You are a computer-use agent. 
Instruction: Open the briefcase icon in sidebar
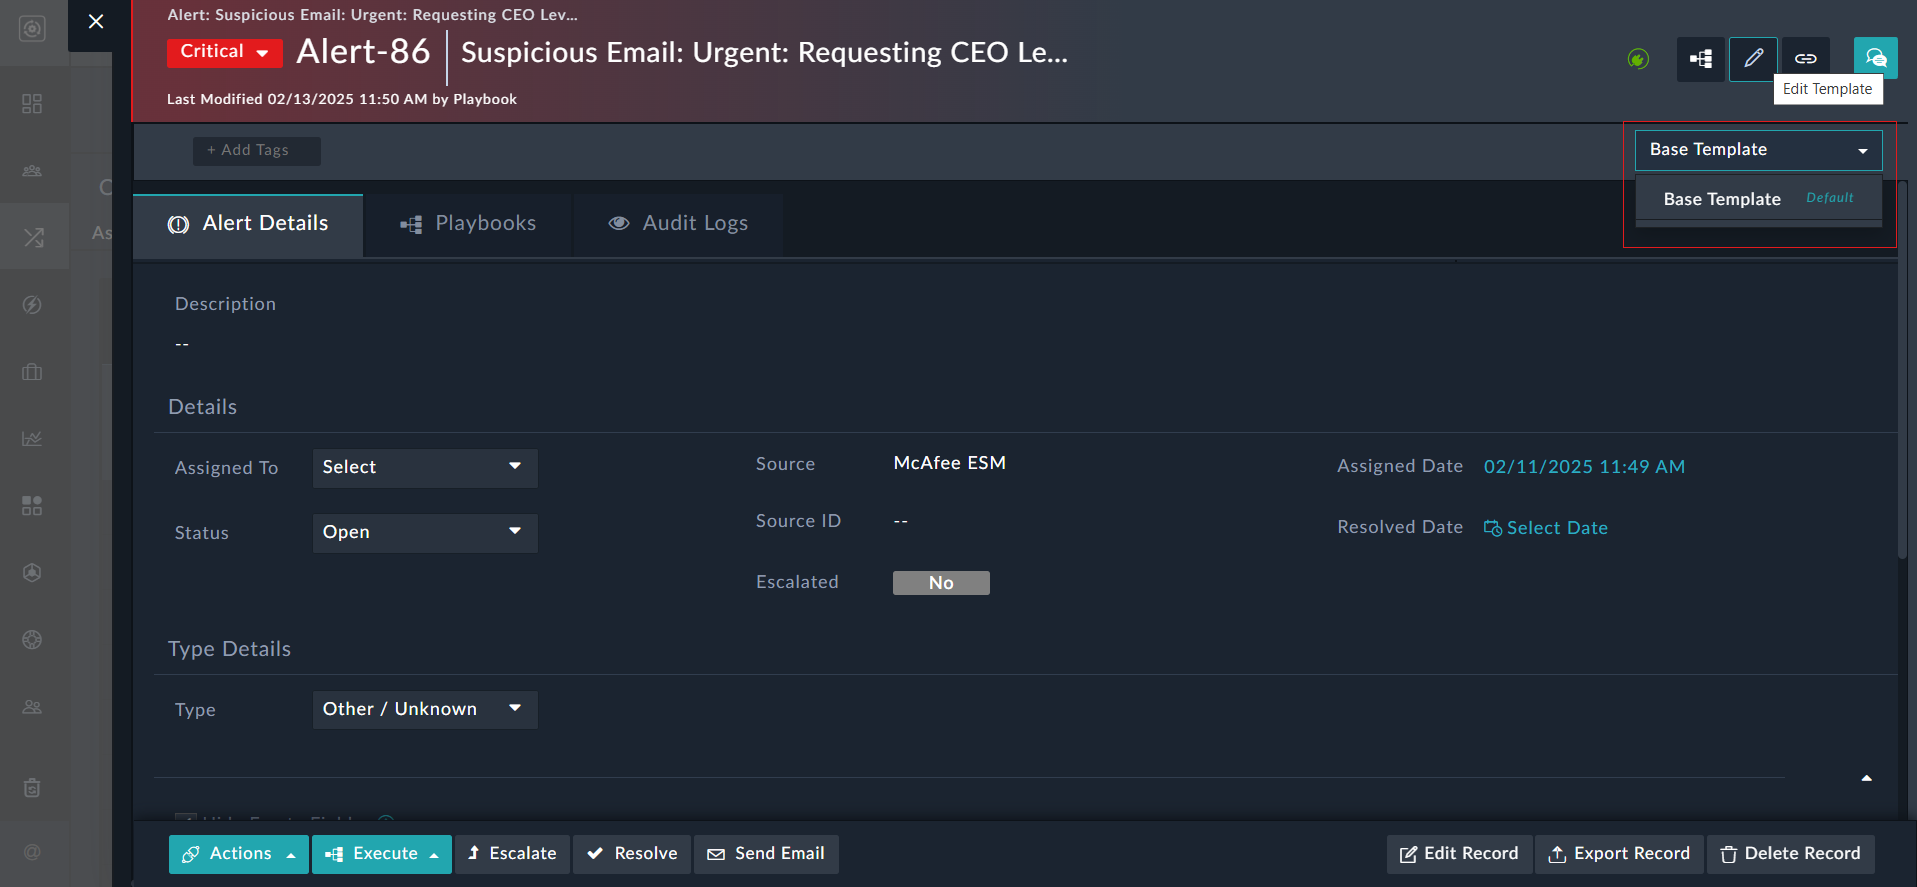pyautogui.click(x=32, y=372)
